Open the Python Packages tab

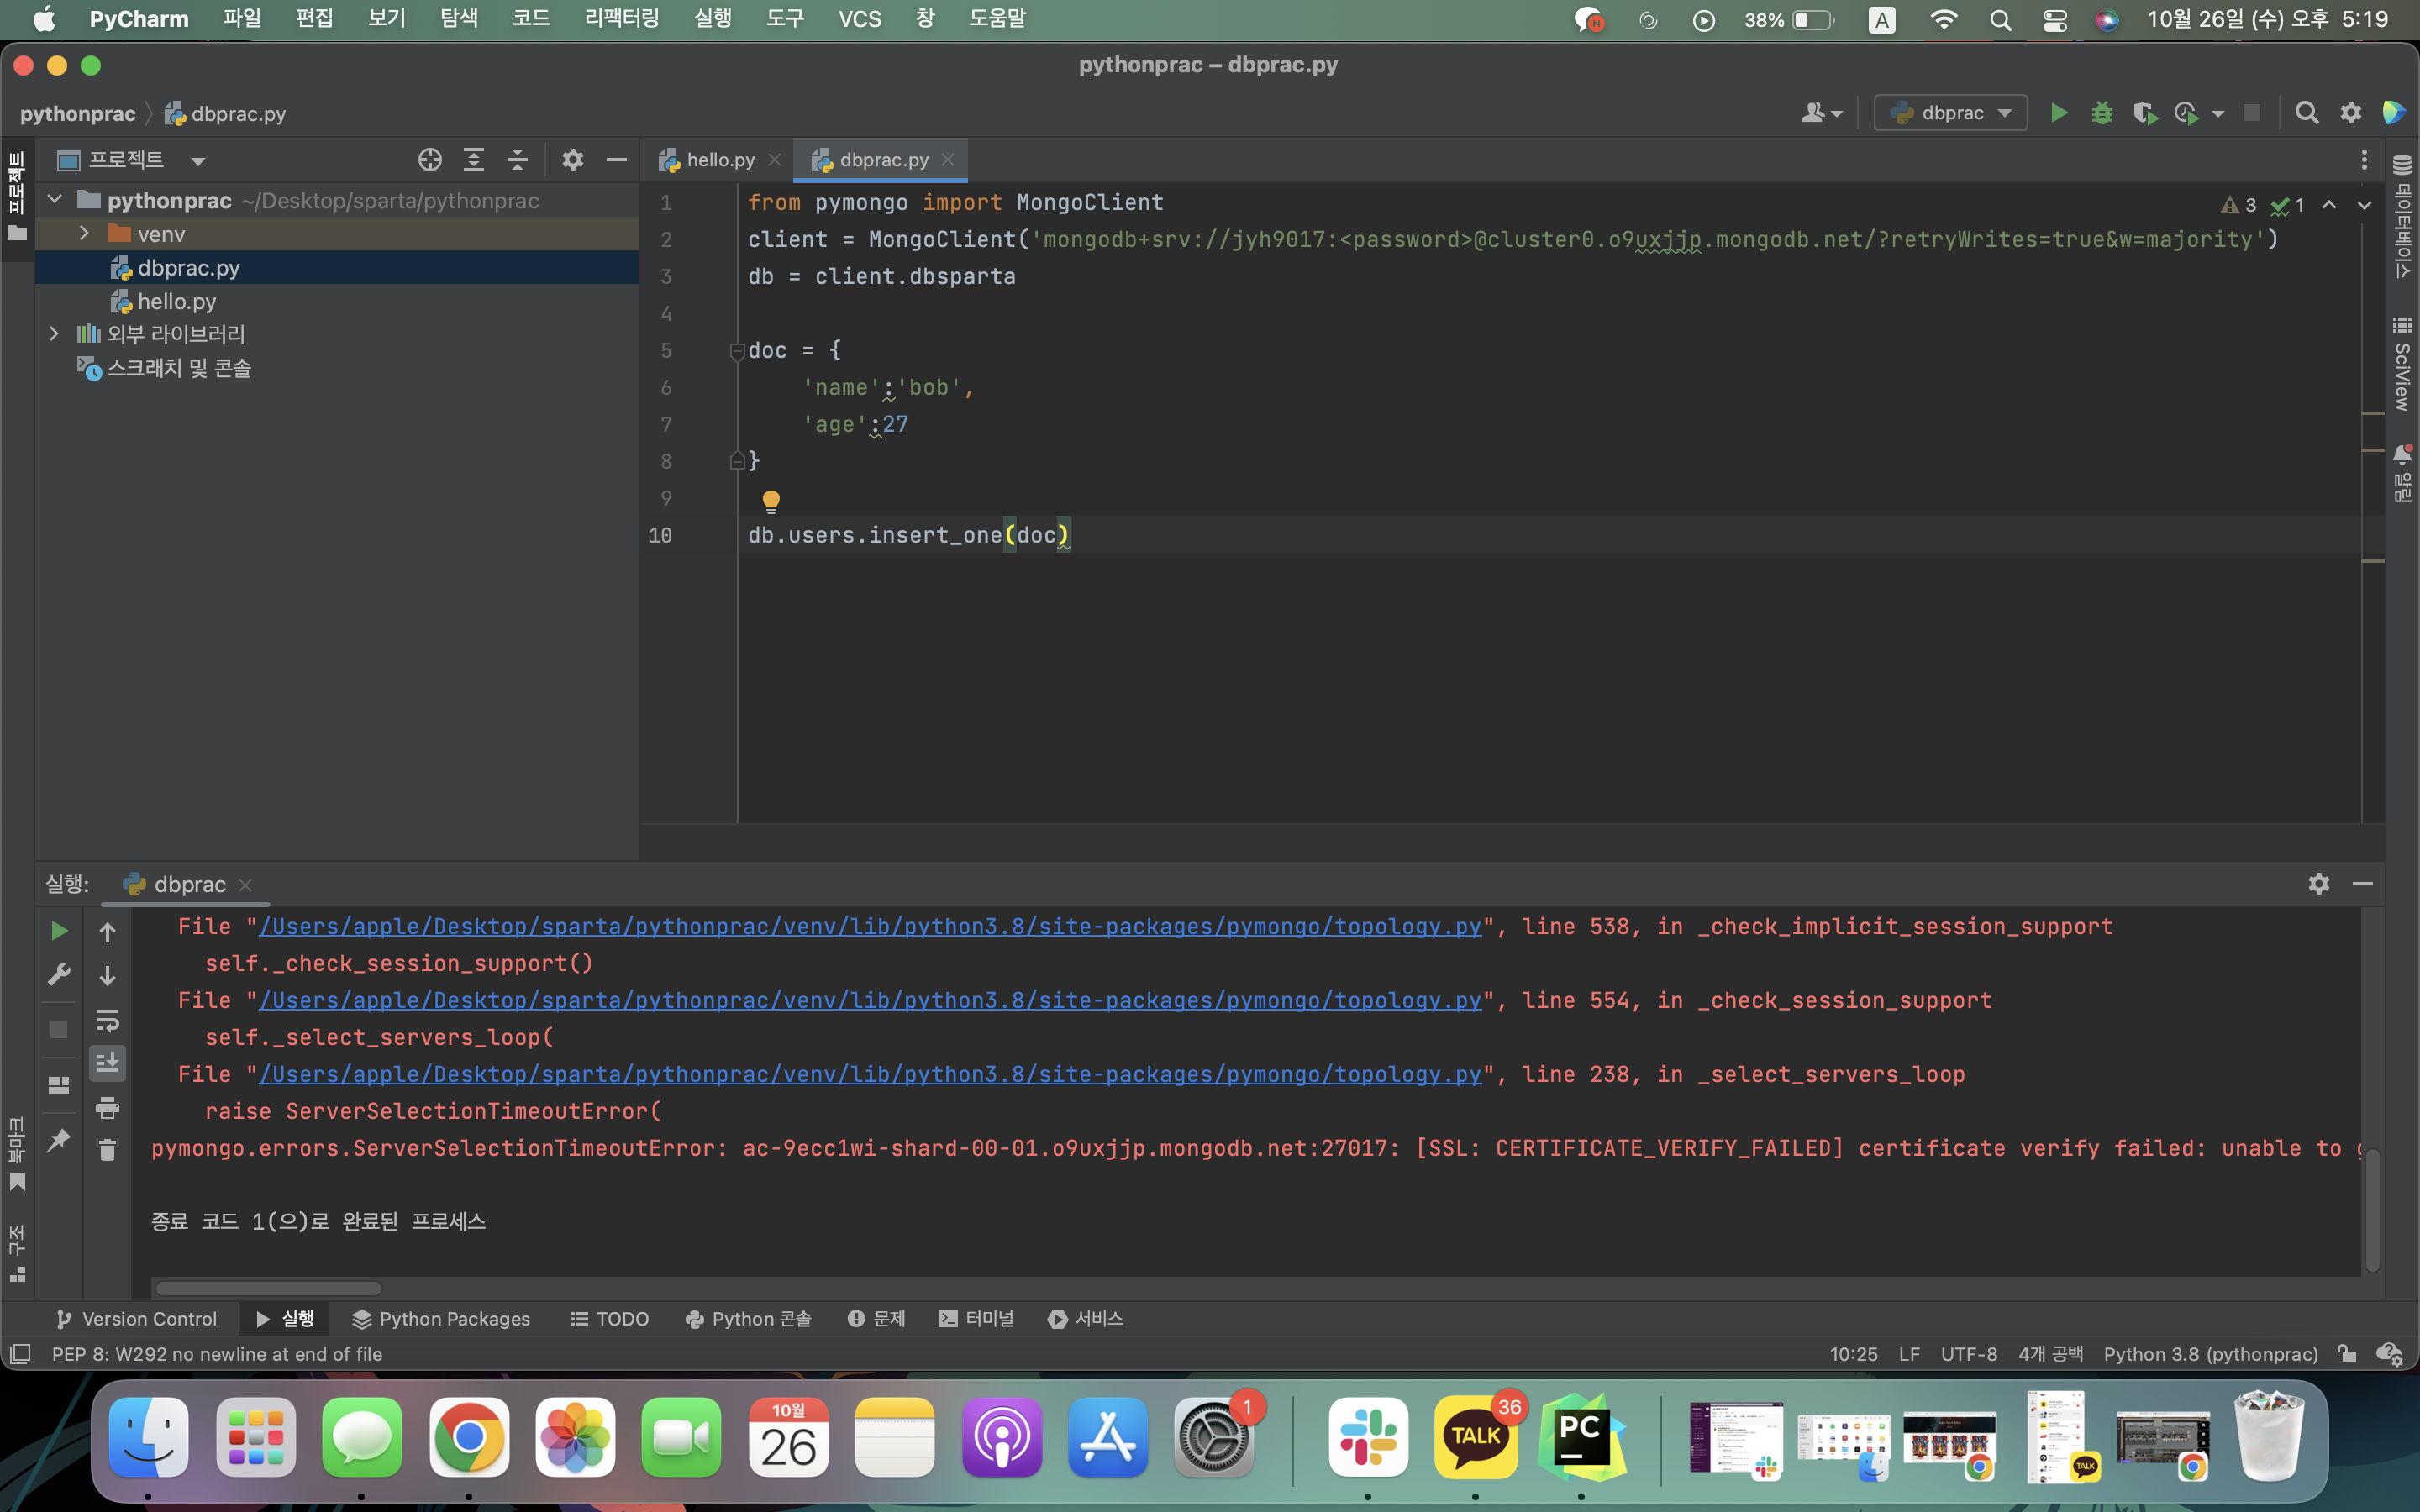coord(441,1319)
